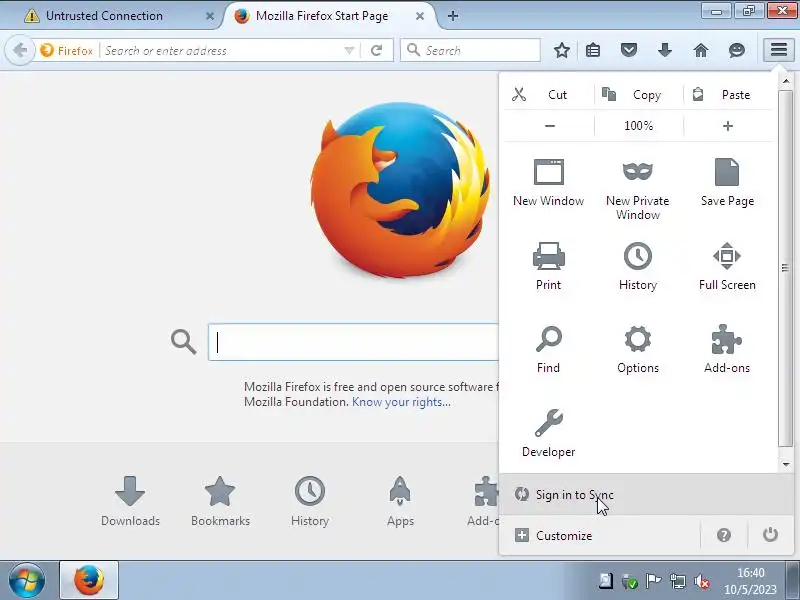Open the Windows Start button
The image size is (800, 600).
(27, 580)
